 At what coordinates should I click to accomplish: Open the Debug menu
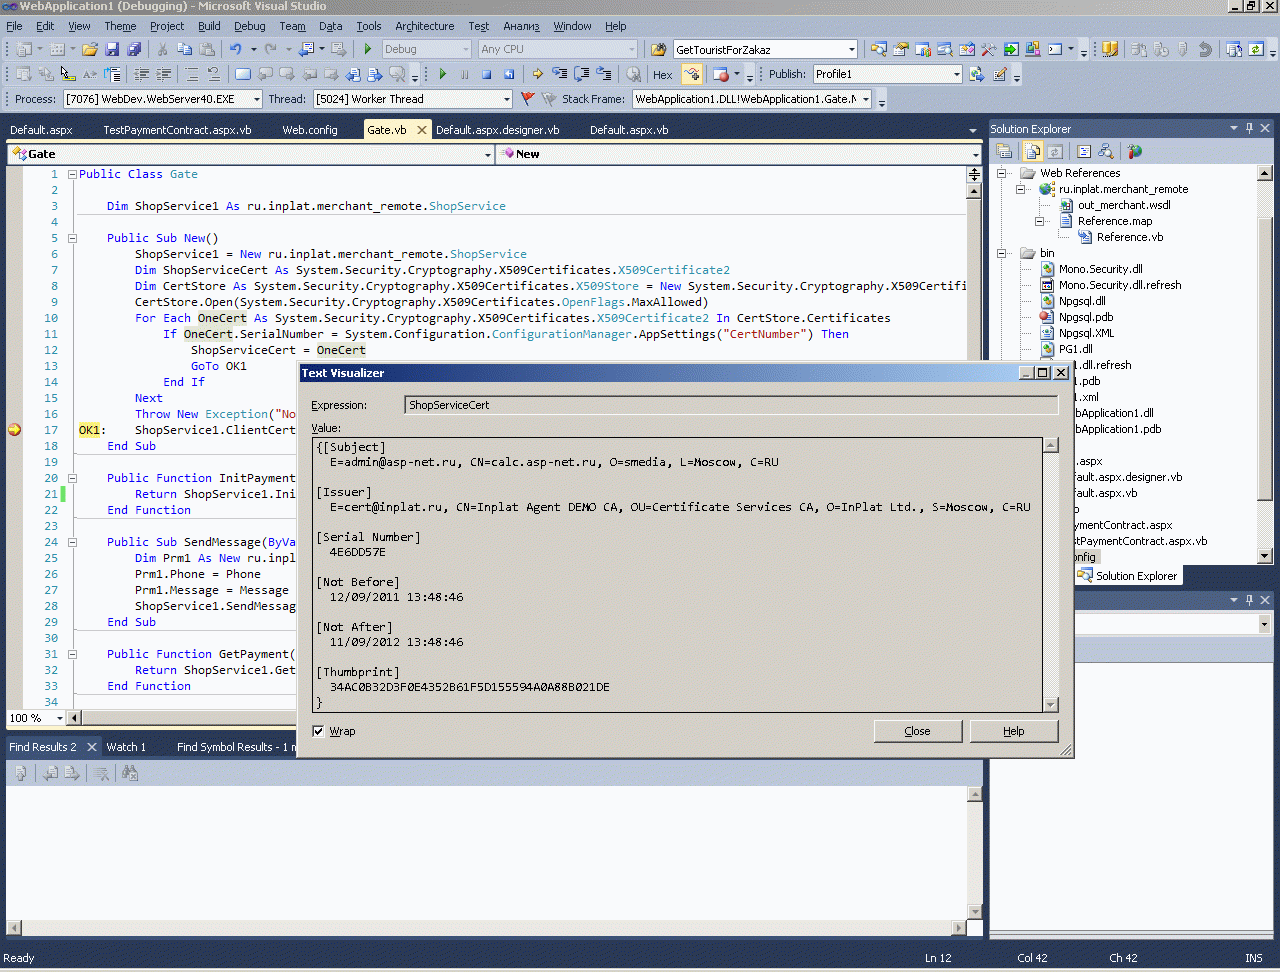click(249, 26)
